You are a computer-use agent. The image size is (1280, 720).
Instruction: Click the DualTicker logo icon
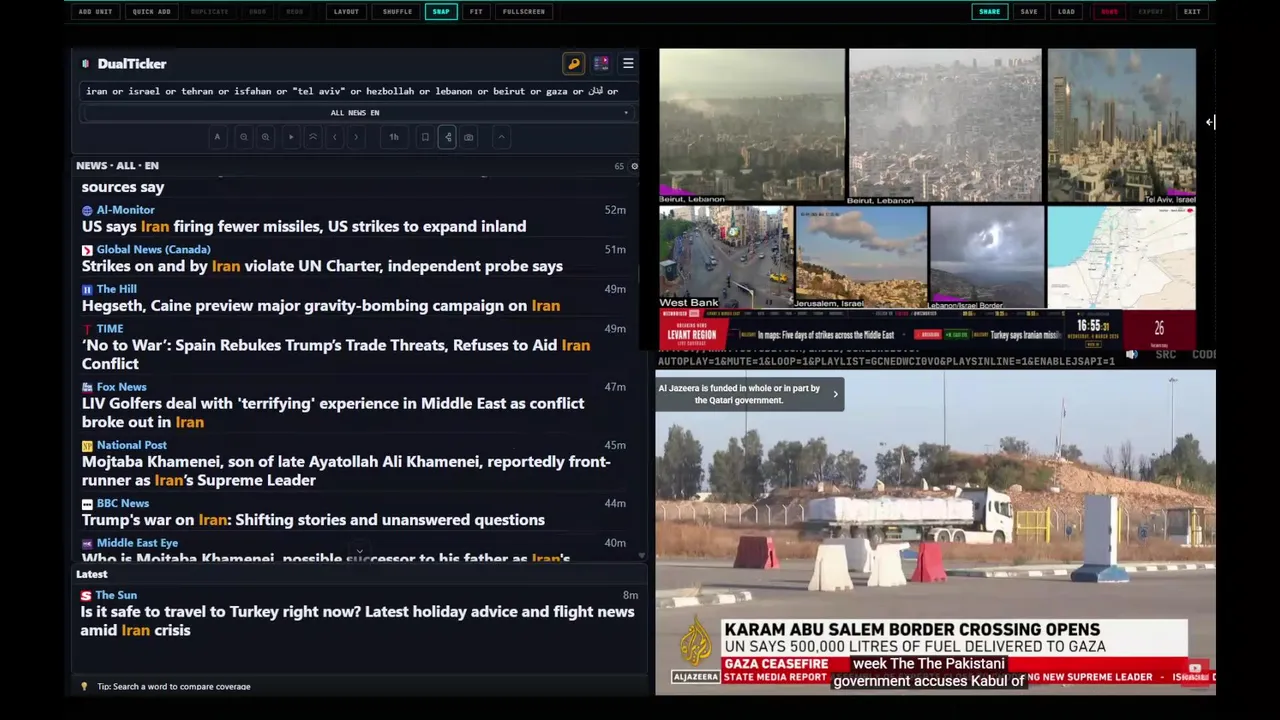(x=86, y=64)
